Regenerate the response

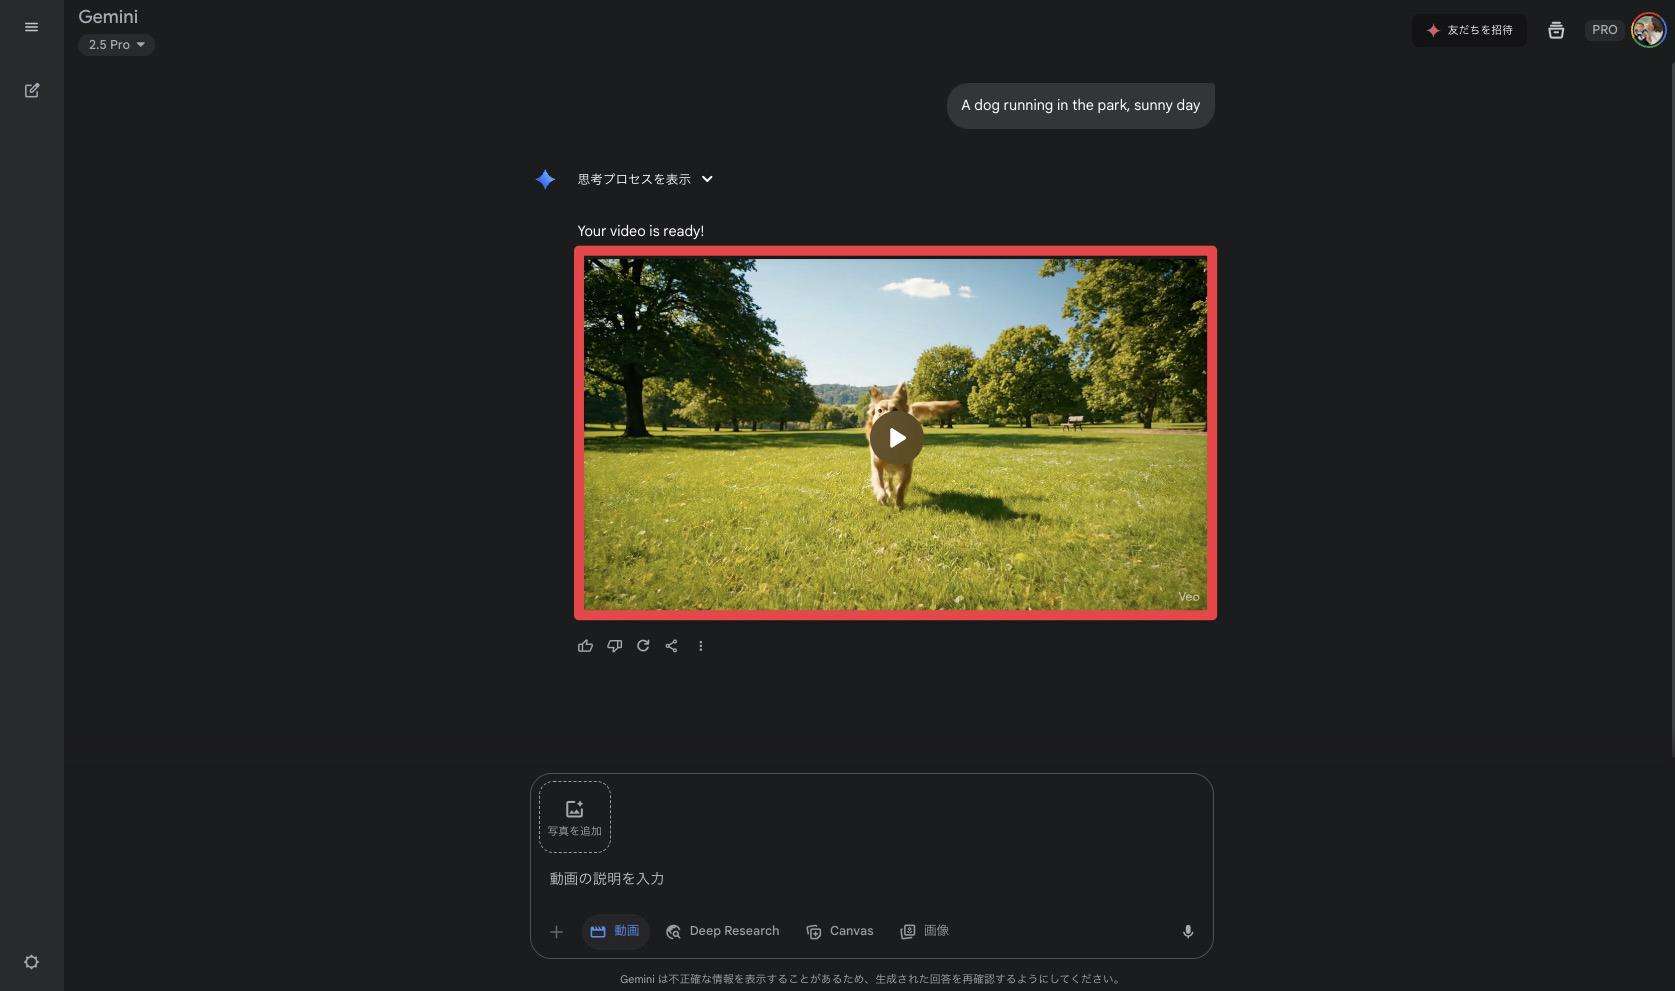point(643,646)
